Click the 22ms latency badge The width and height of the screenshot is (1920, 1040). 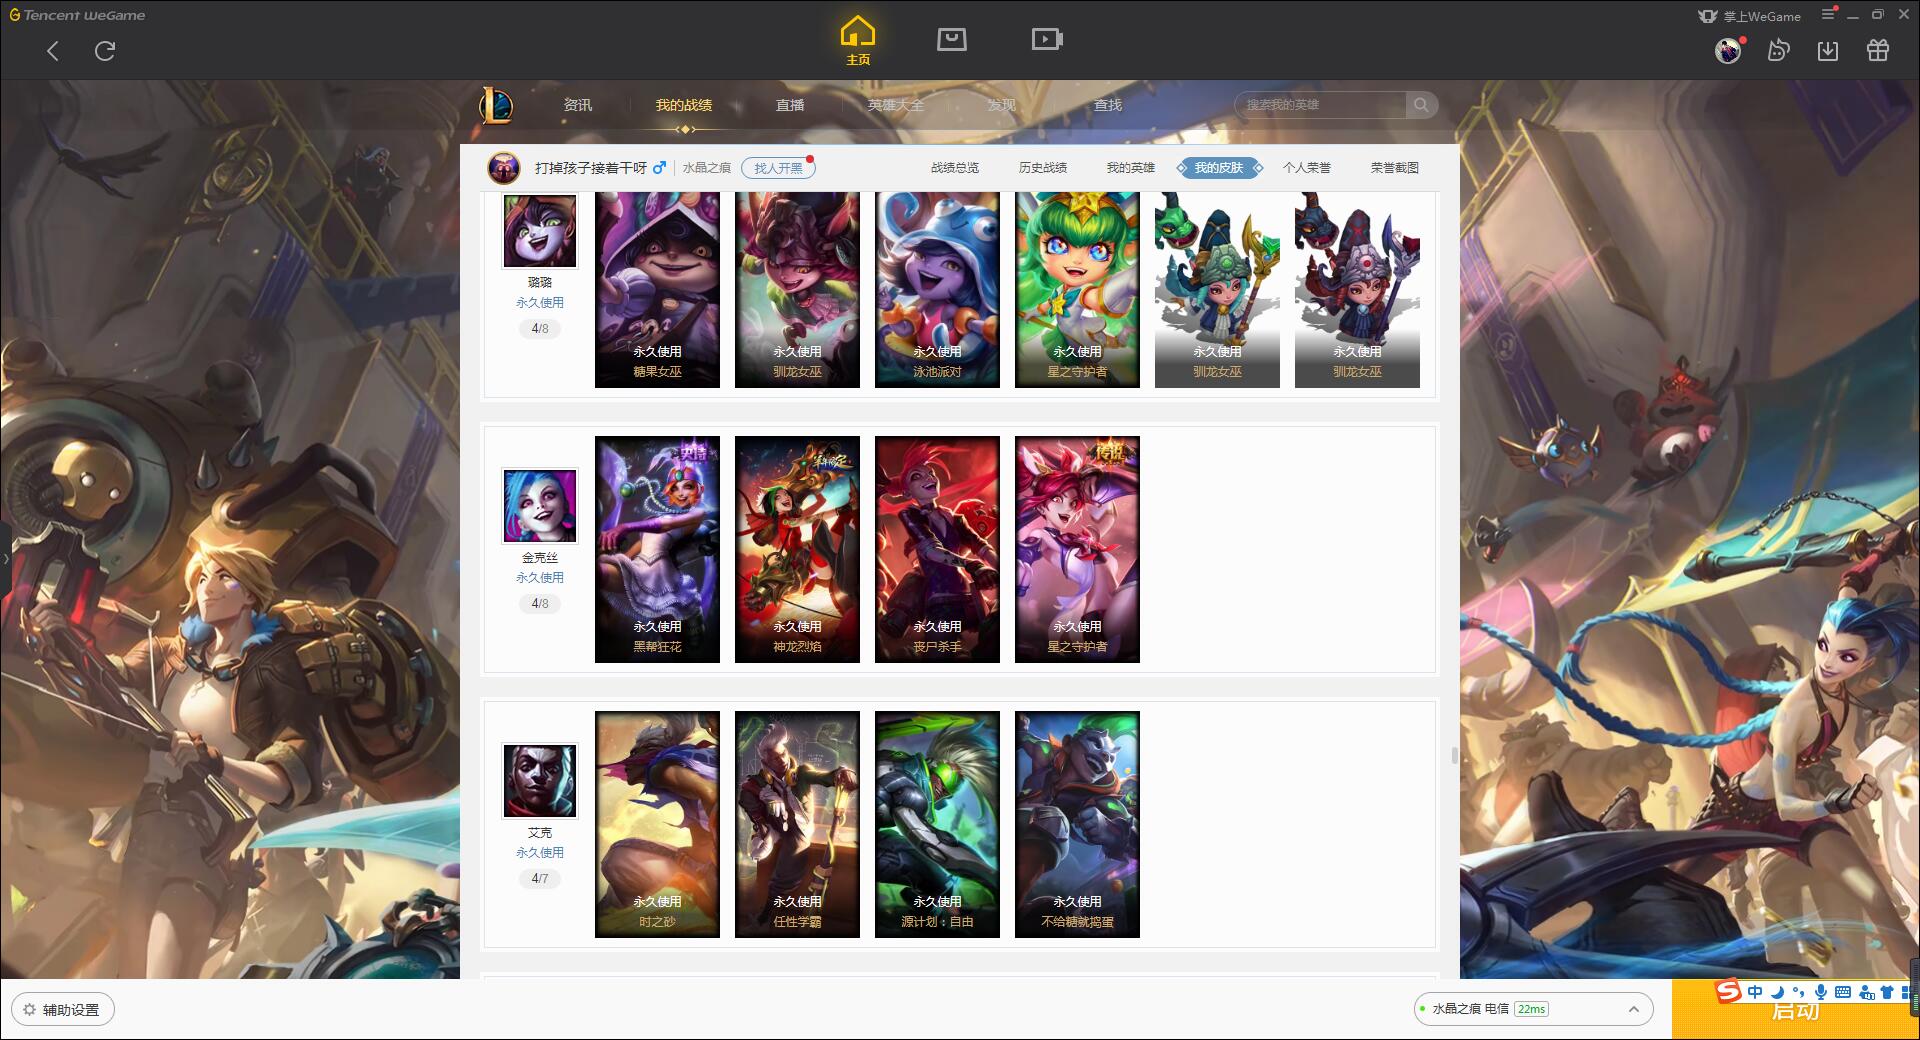[x=1531, y=1009]
